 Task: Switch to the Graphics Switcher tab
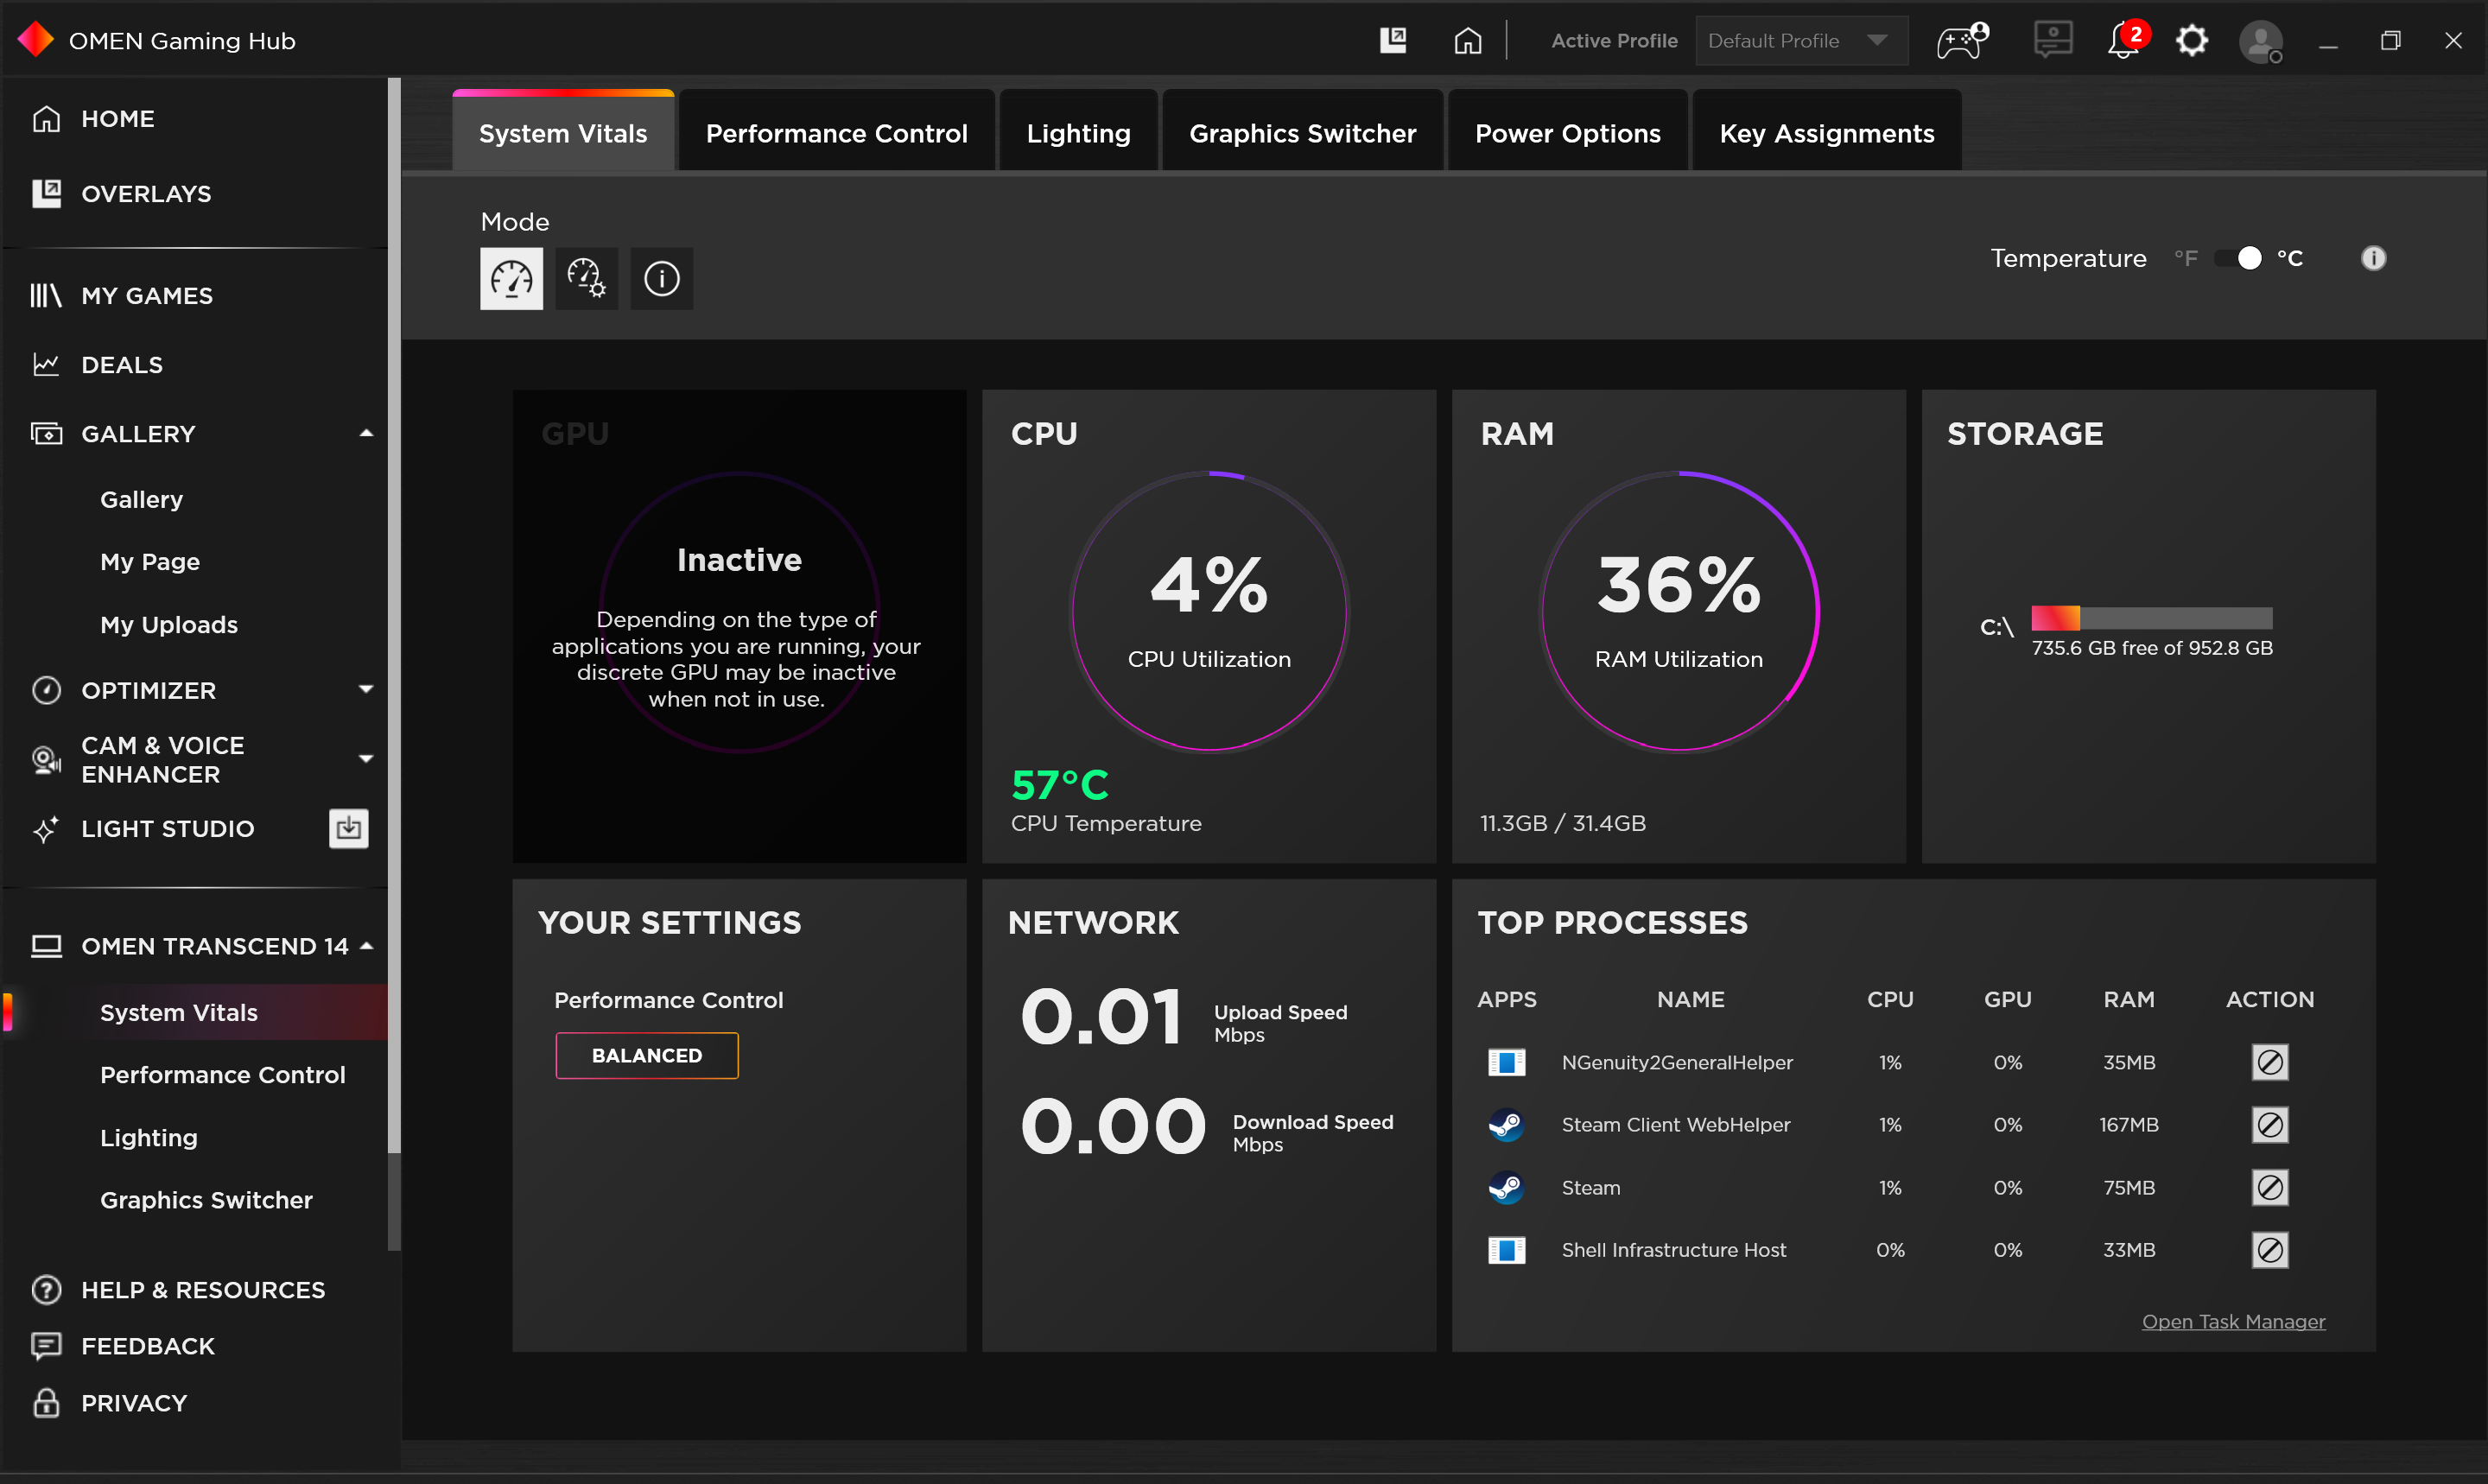(x=1302, y=132)
